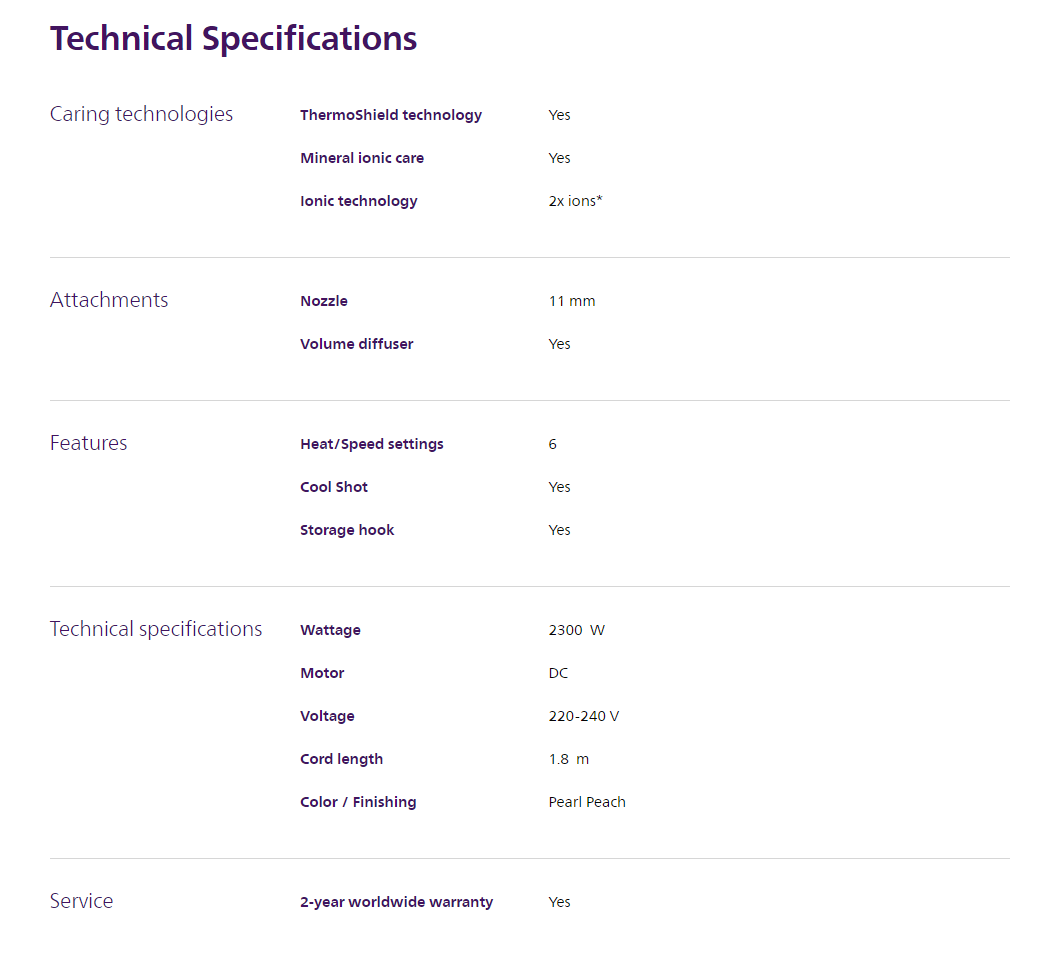1048x968 pixels.
Task: Click the 2x ions* value
Action: (575, 201)
